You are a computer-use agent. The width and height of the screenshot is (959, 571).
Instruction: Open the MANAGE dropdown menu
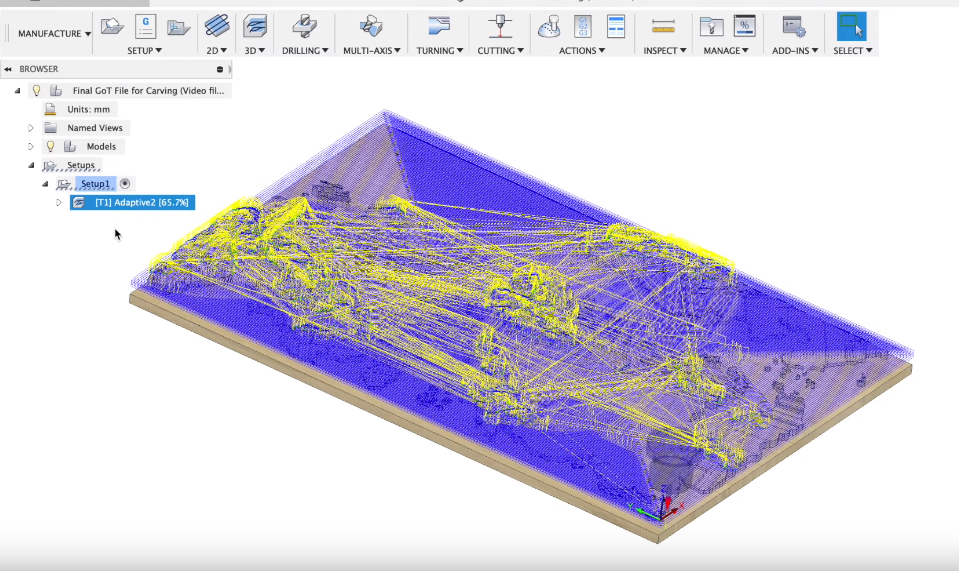(726, 50)
